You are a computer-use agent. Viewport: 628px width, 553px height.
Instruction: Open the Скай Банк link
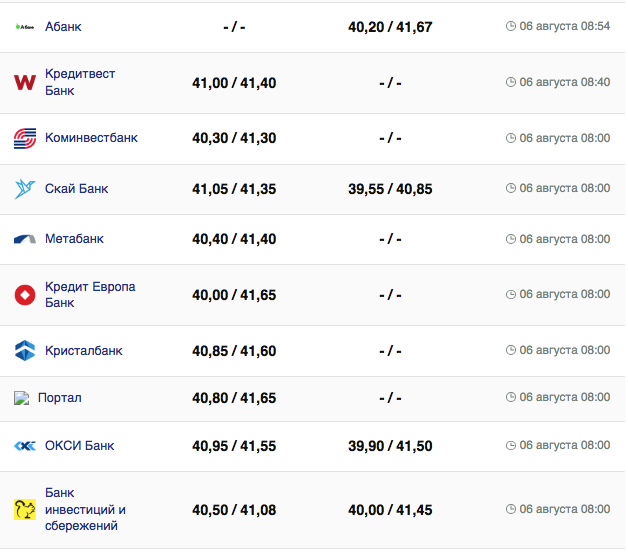77,188
